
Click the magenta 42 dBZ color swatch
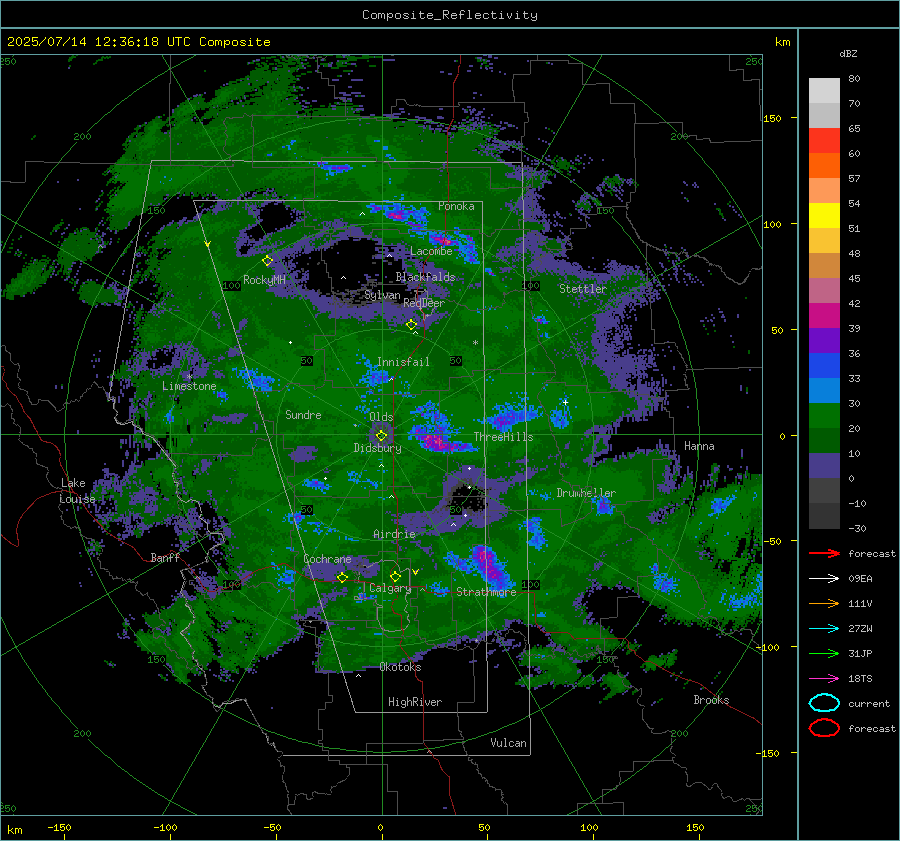(824, 315)
